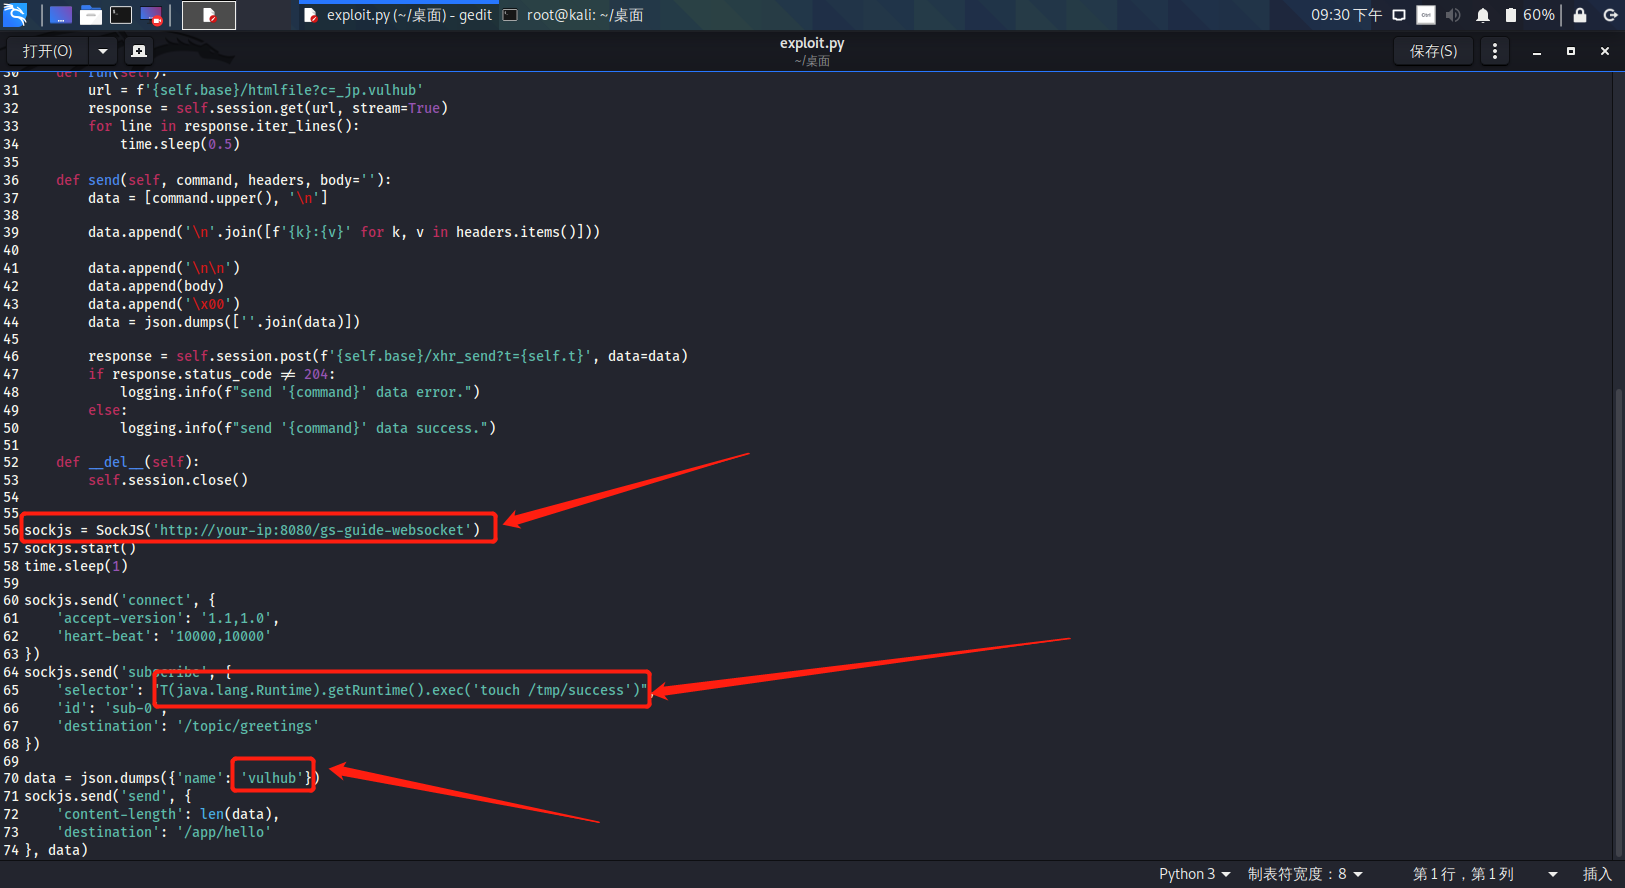The width and height of the screenshot is (1625, 888).
Task: Lock the screen with padlock icon
Action: (1580, 15)
